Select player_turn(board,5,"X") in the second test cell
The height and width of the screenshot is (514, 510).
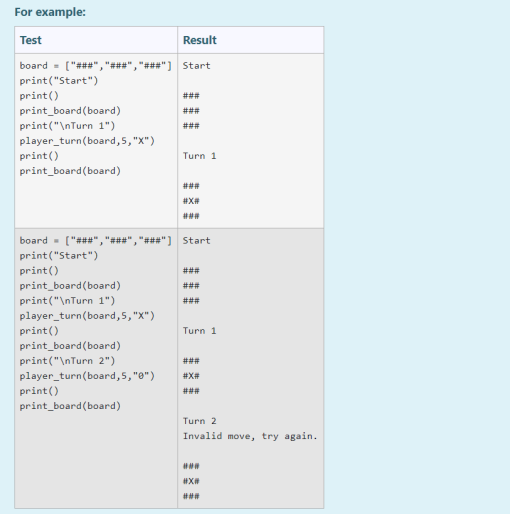coord(87,316)
